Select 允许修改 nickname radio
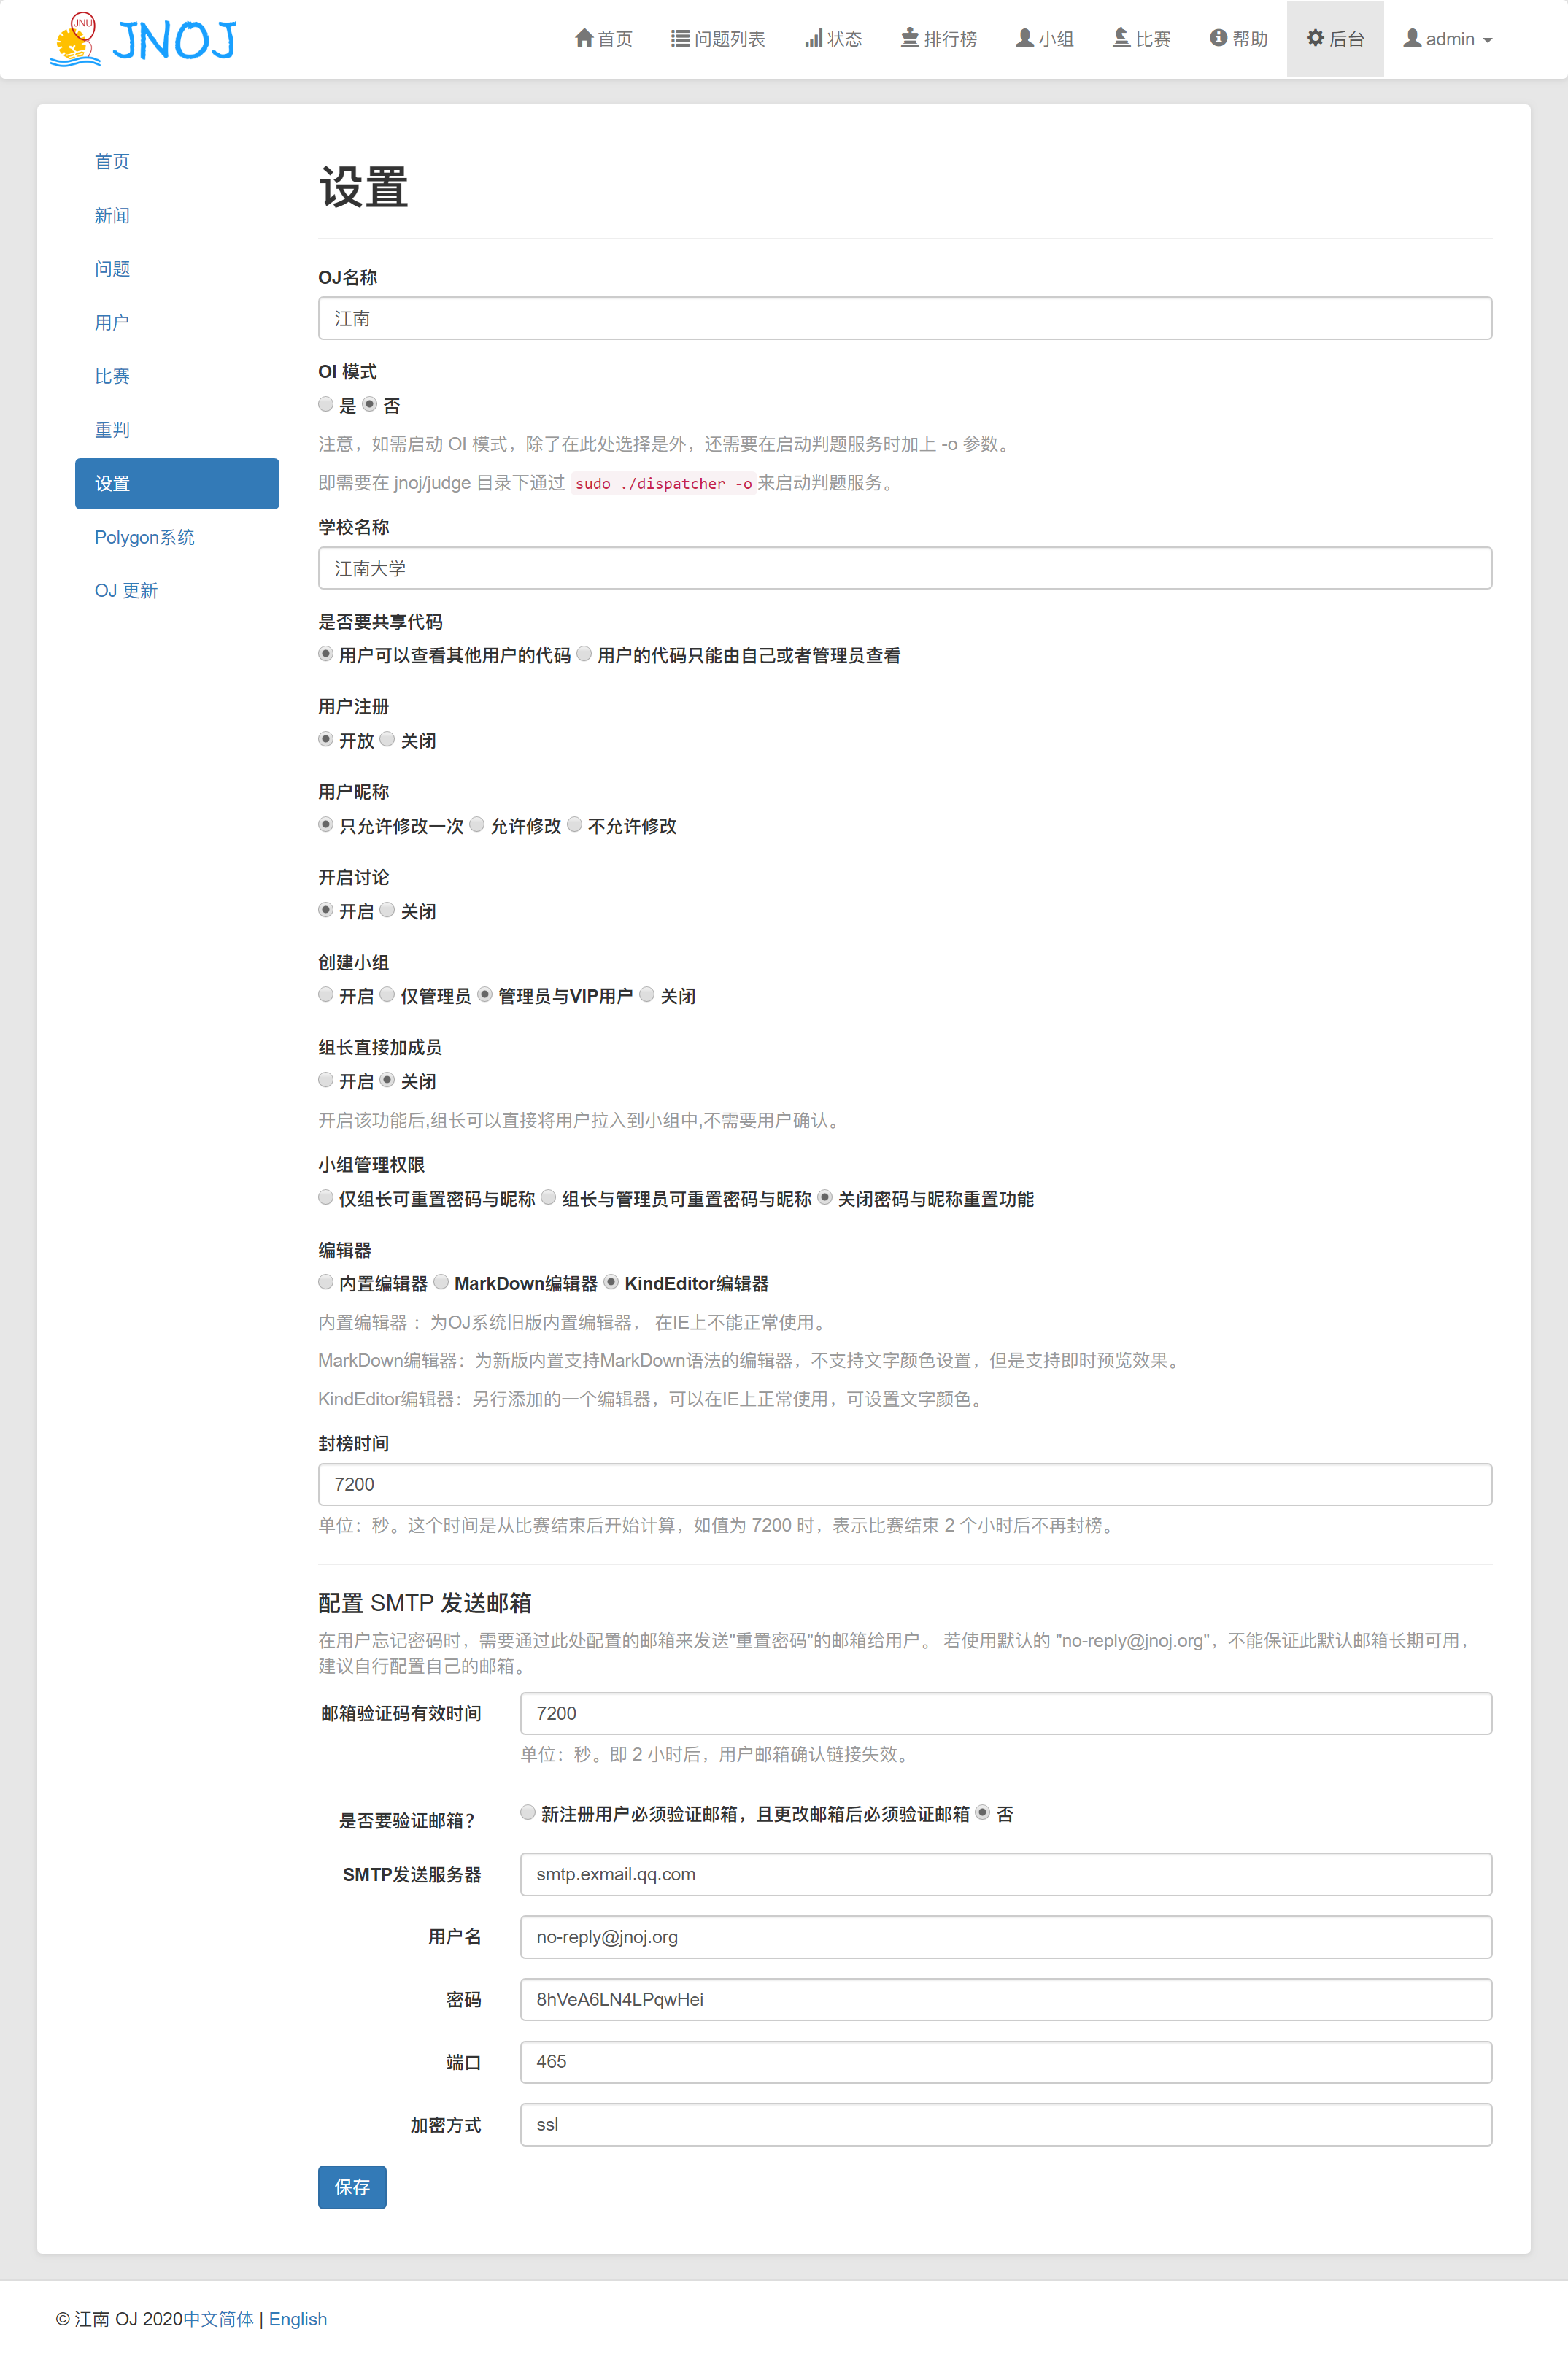Image resolution: width=1568 pixels, height=2356 pixels. (477, 824)
